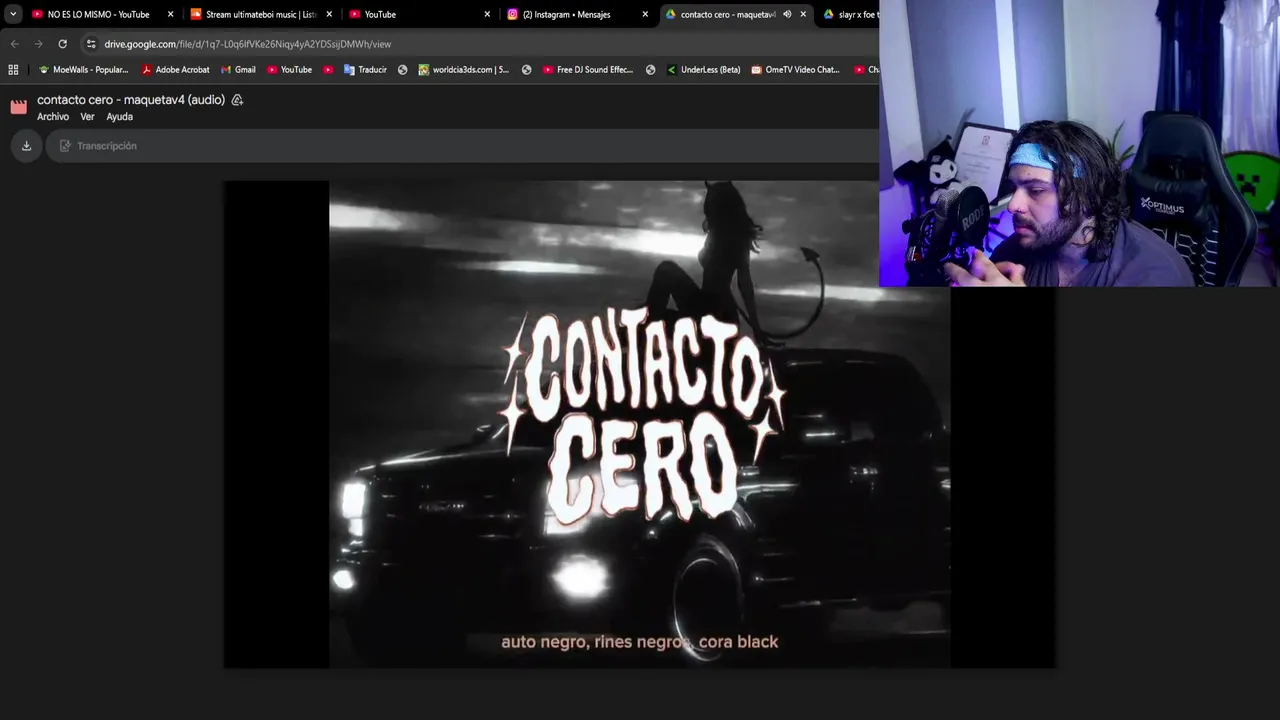The height and width of the screenshot is (720, 1280).
Task: Open the Ayuda menu
Action: [119, 117]
